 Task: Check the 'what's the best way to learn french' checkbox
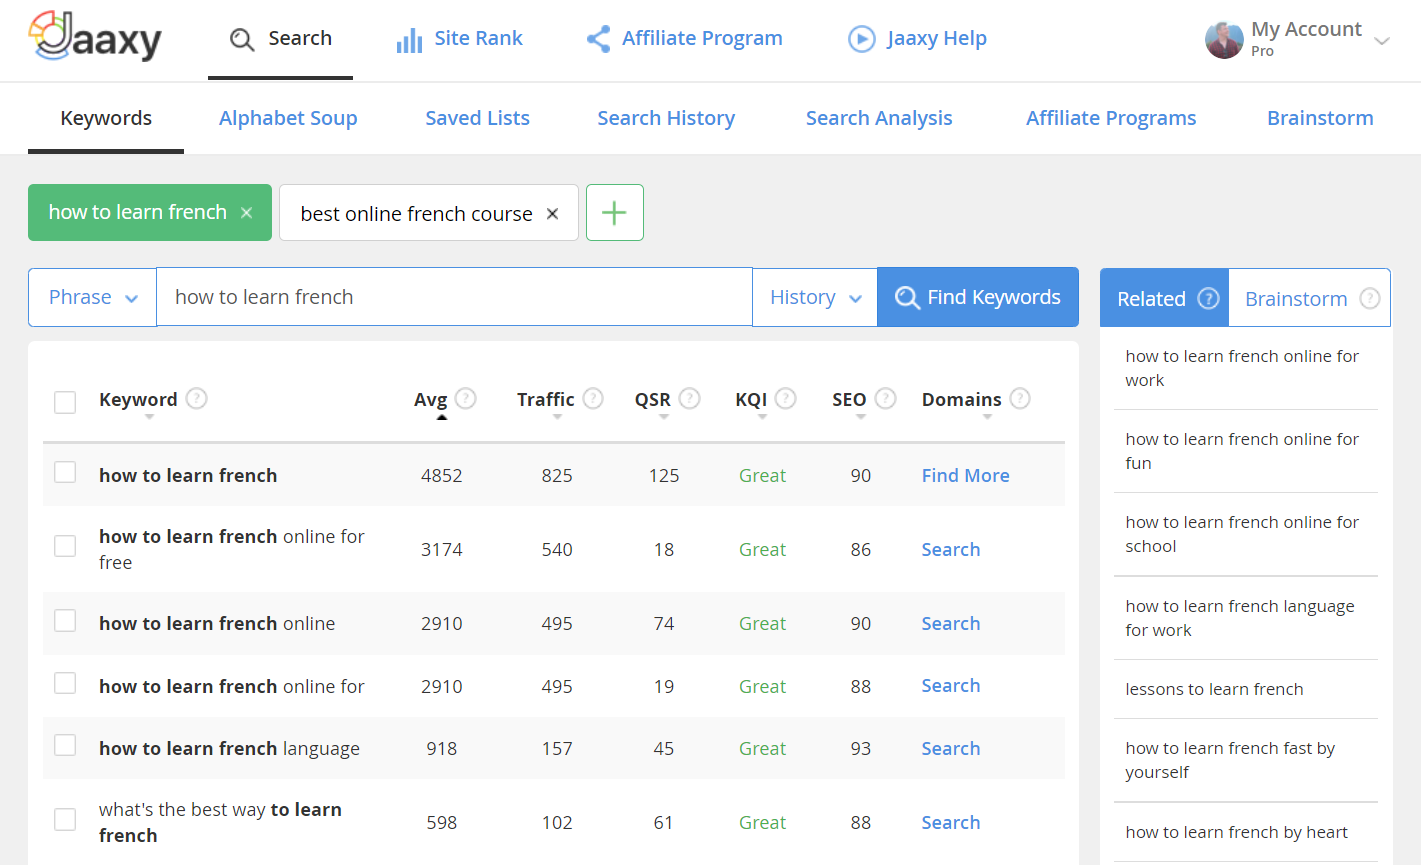[x=65, y=820]
